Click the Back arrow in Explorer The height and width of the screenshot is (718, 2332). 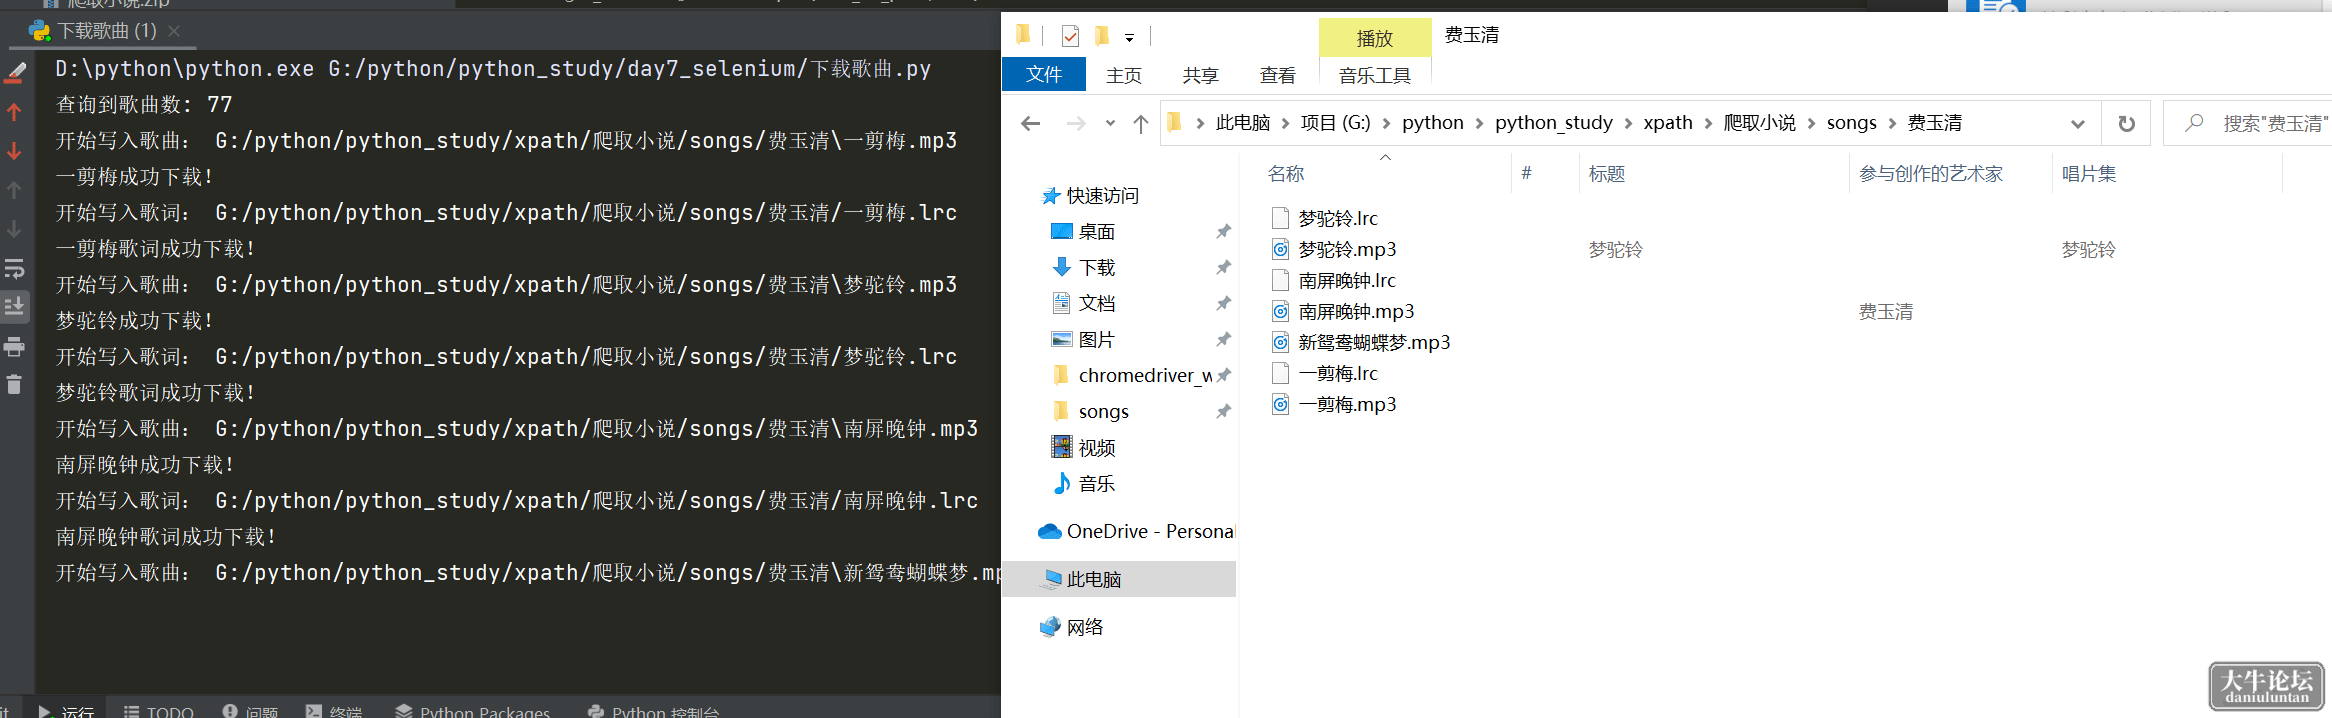click(1031, 123)
